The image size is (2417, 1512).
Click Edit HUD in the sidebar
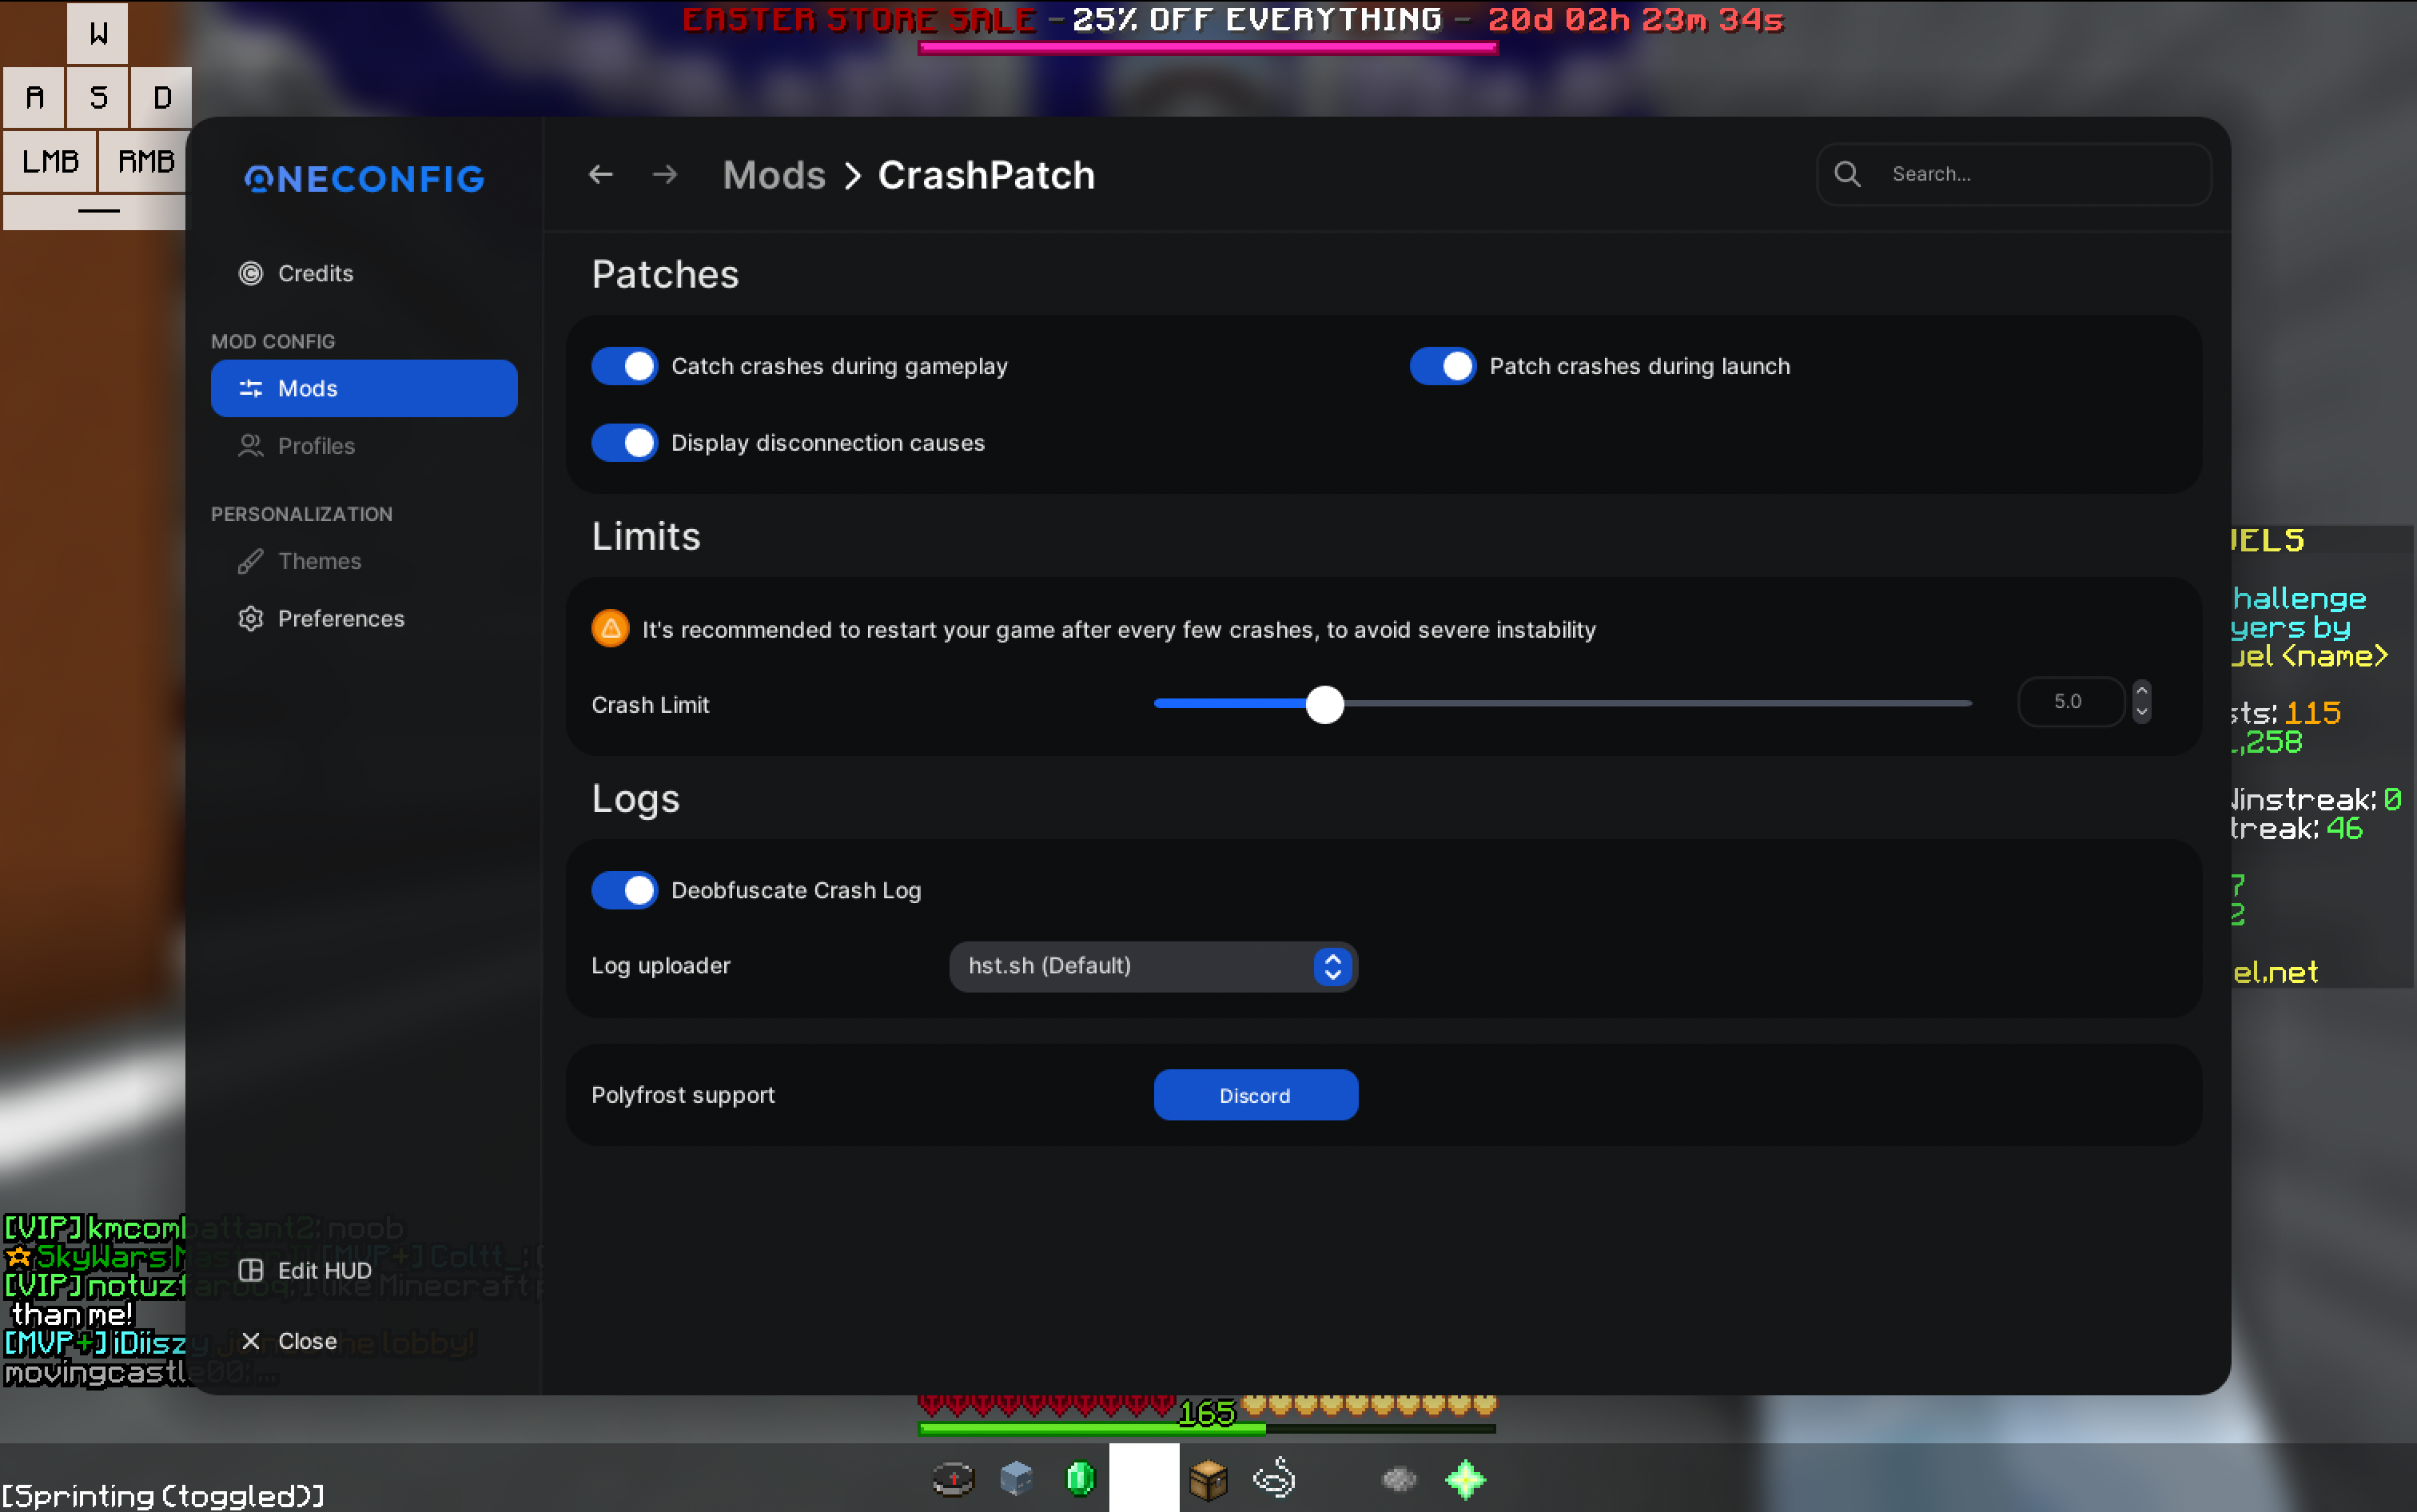(x=323, y=1270)
